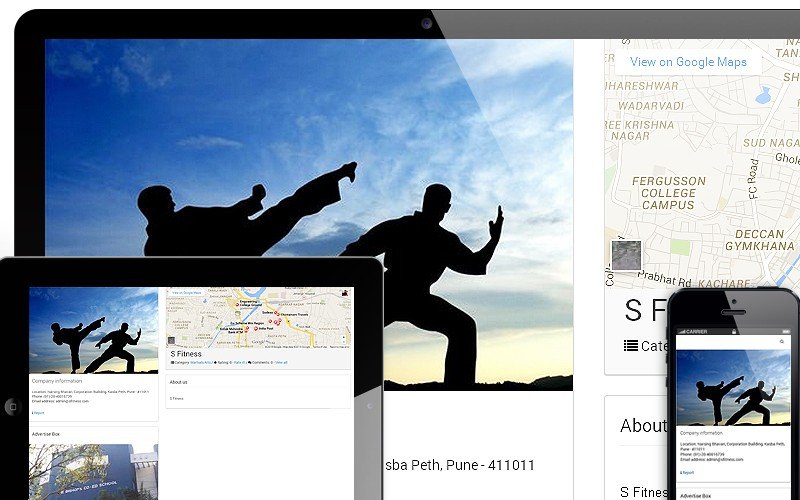Viewport: 800px width, 500px height.
Task: Click the S Fitness title on tablet
Action: (186, 354)
